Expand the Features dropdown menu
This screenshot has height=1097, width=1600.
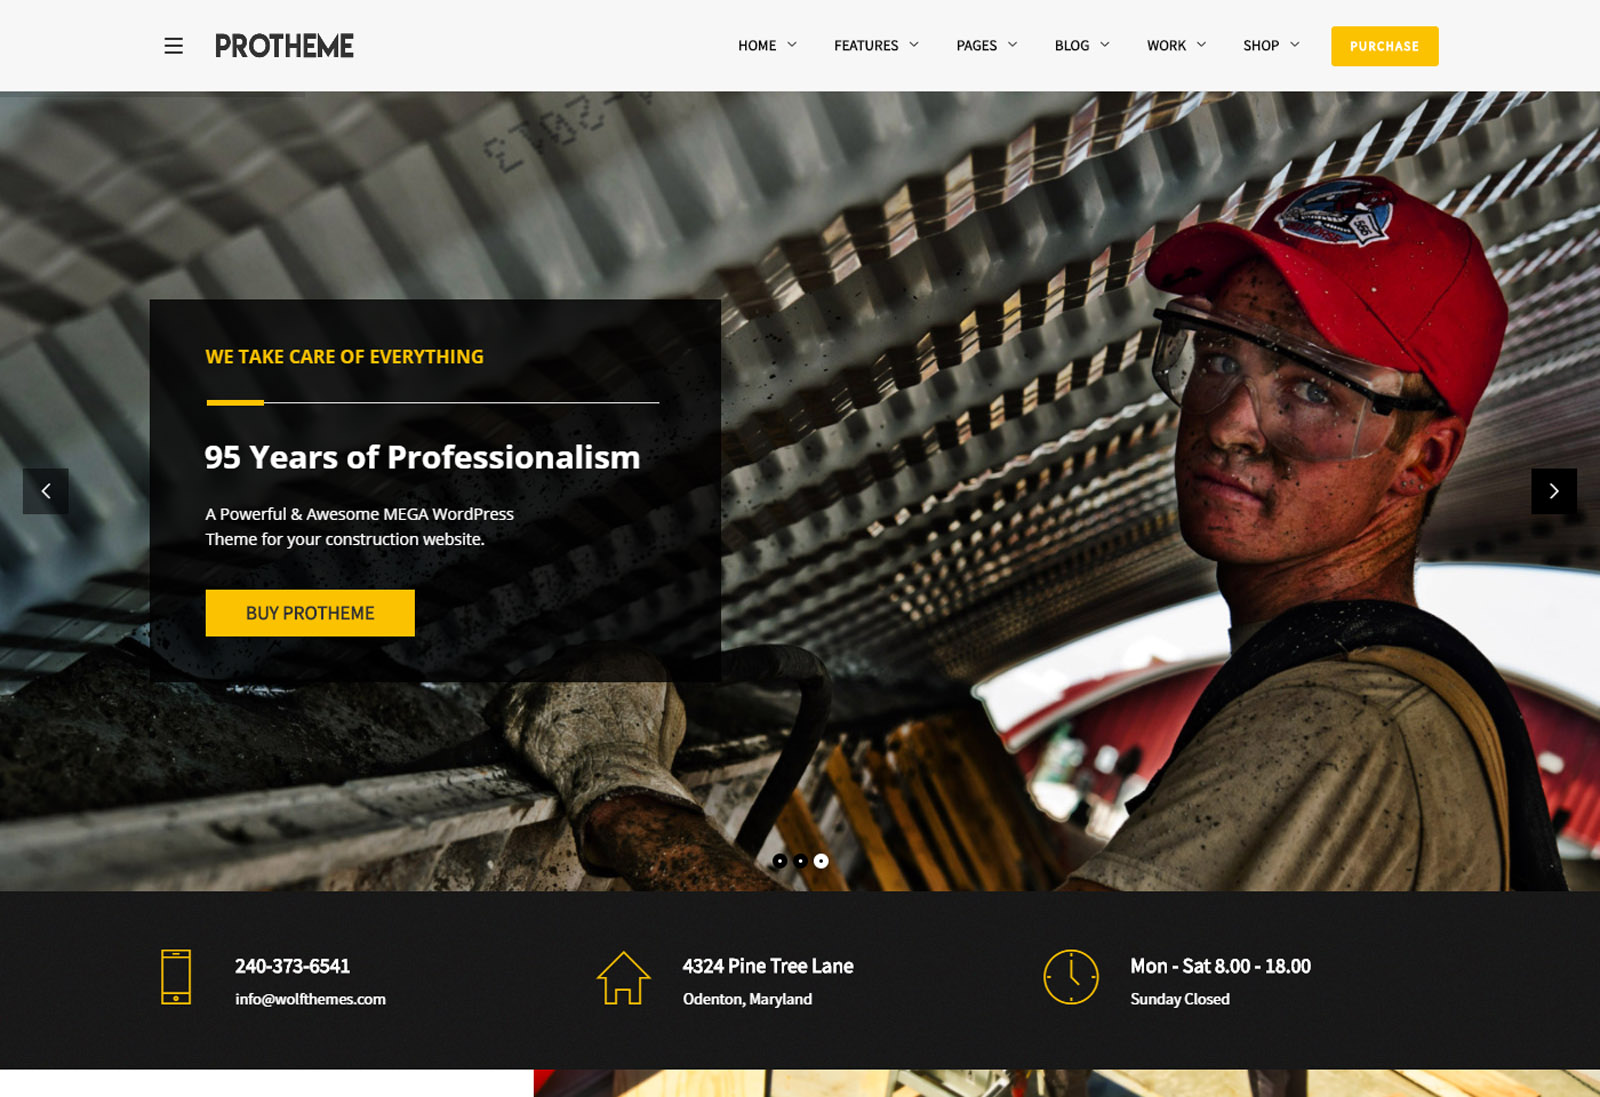pyautogui.click(x=876, y=46)
